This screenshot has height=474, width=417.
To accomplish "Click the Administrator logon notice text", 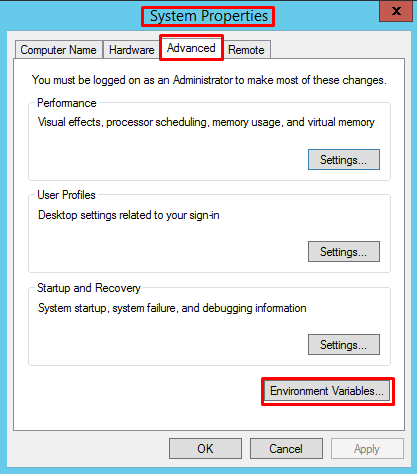I will pos(209,80).
